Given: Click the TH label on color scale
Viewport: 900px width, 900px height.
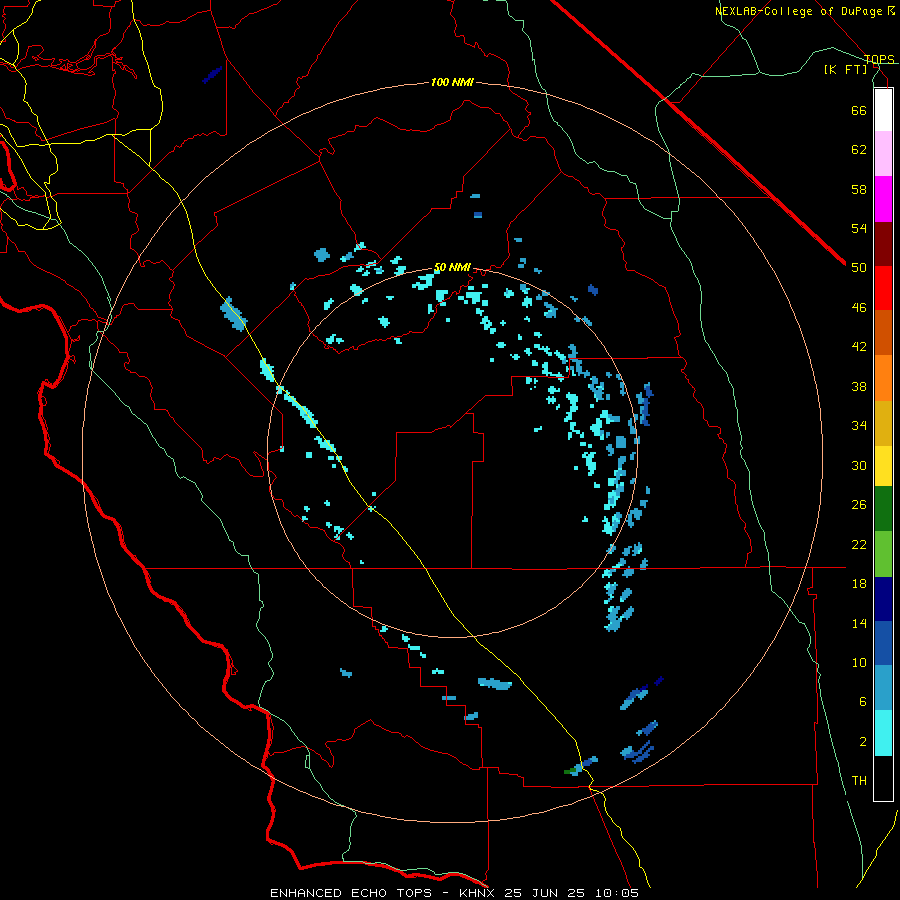Looking at the screenshot, I should coord(859,781).
